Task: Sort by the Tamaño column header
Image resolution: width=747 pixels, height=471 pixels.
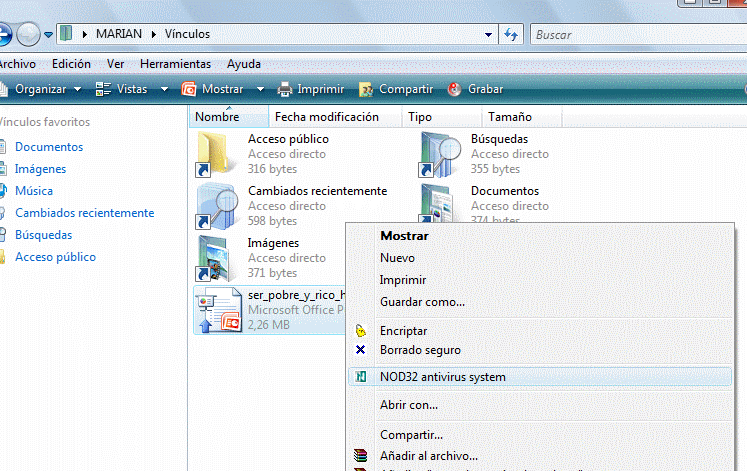Action: [522, 117]
